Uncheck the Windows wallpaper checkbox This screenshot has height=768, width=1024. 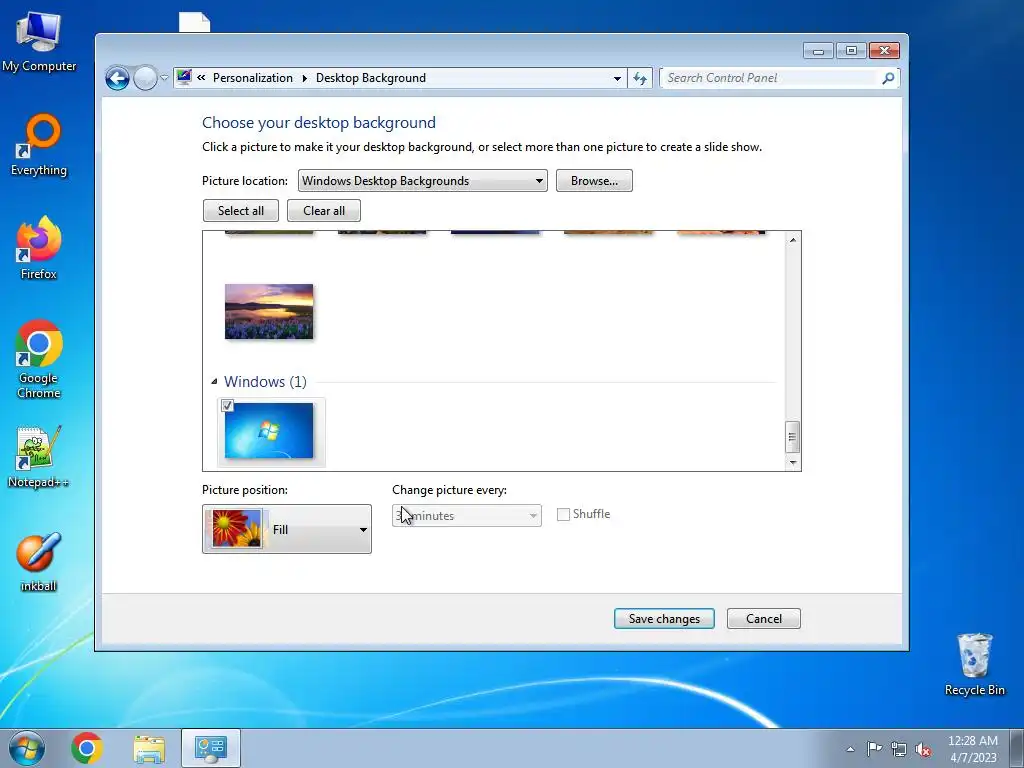(227, 406)
